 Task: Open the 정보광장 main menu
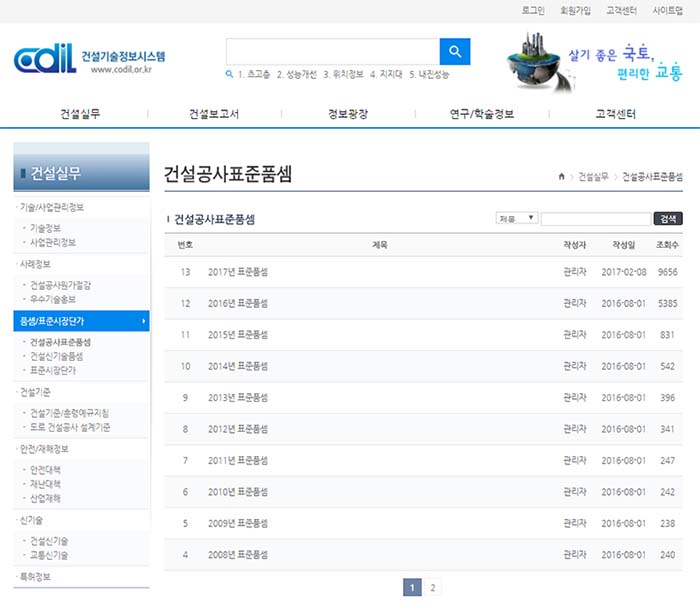pyautogui.click(x=348, y=114)
